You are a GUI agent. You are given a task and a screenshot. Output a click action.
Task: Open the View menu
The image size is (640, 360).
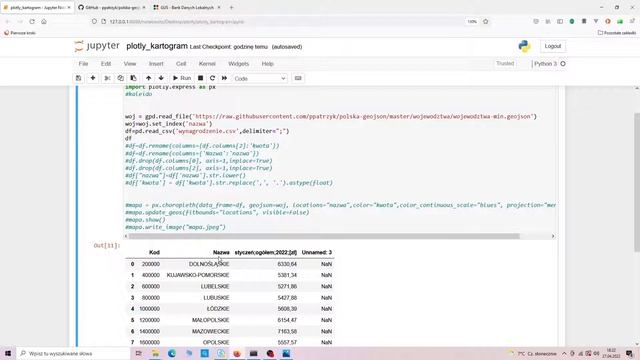pos(130,64)
